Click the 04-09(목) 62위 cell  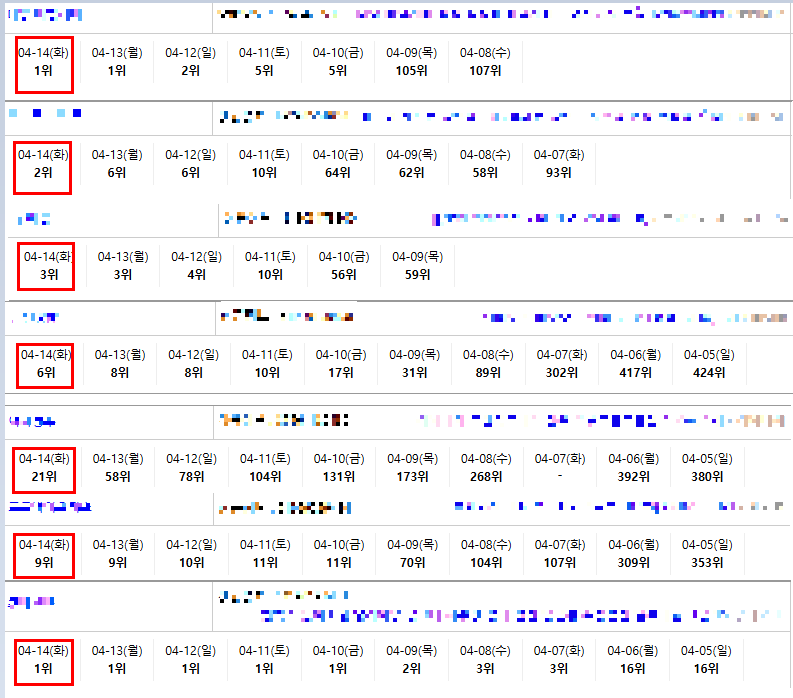411,164
